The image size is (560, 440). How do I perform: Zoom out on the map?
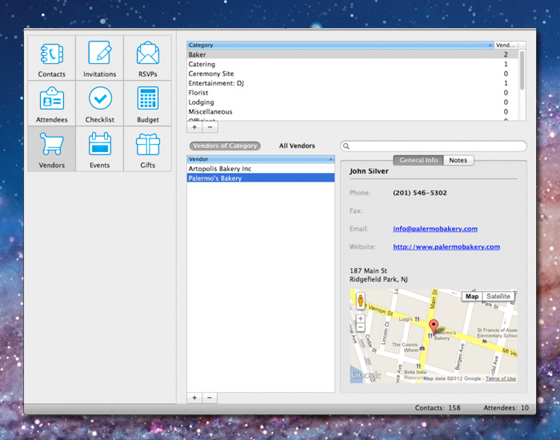click(x=360, y=327)
